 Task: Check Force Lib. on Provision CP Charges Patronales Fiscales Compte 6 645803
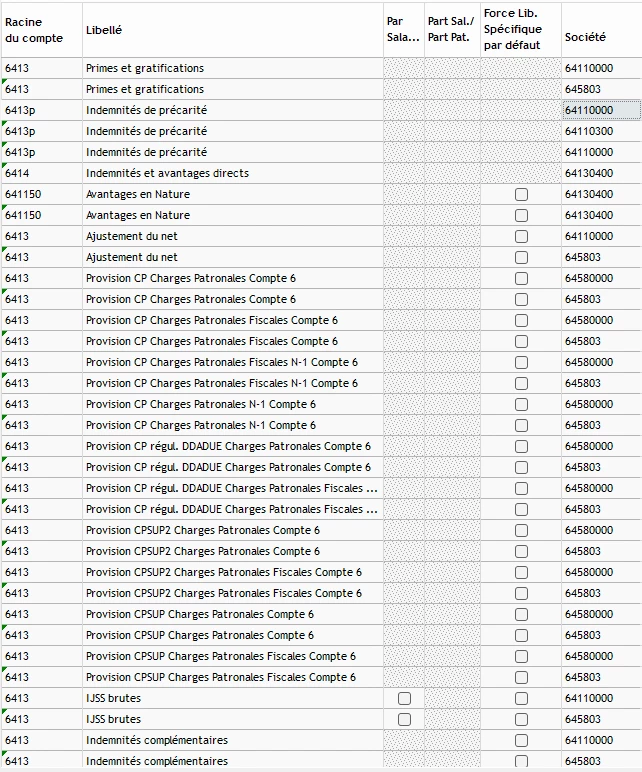[x=521, y=341]
